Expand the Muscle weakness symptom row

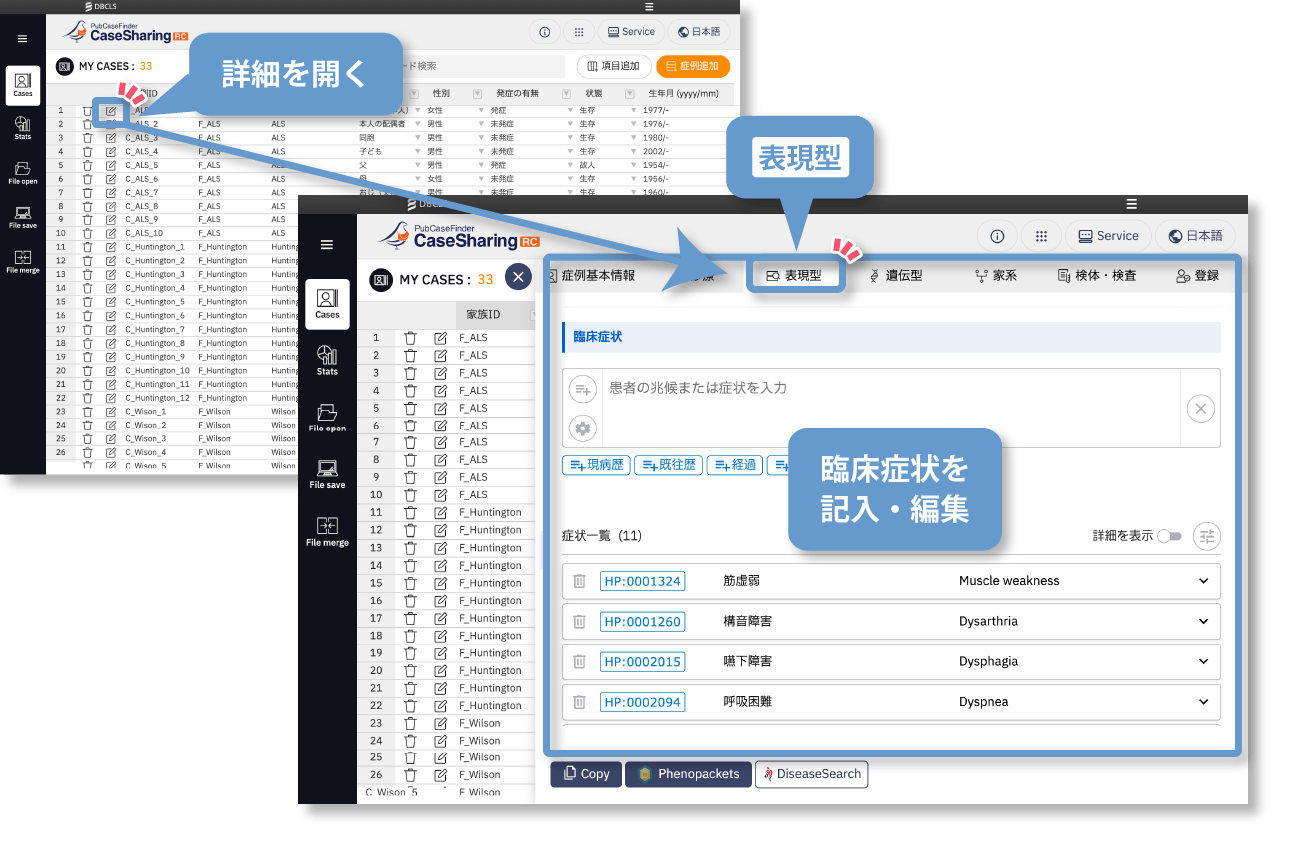pos(1203,581)
